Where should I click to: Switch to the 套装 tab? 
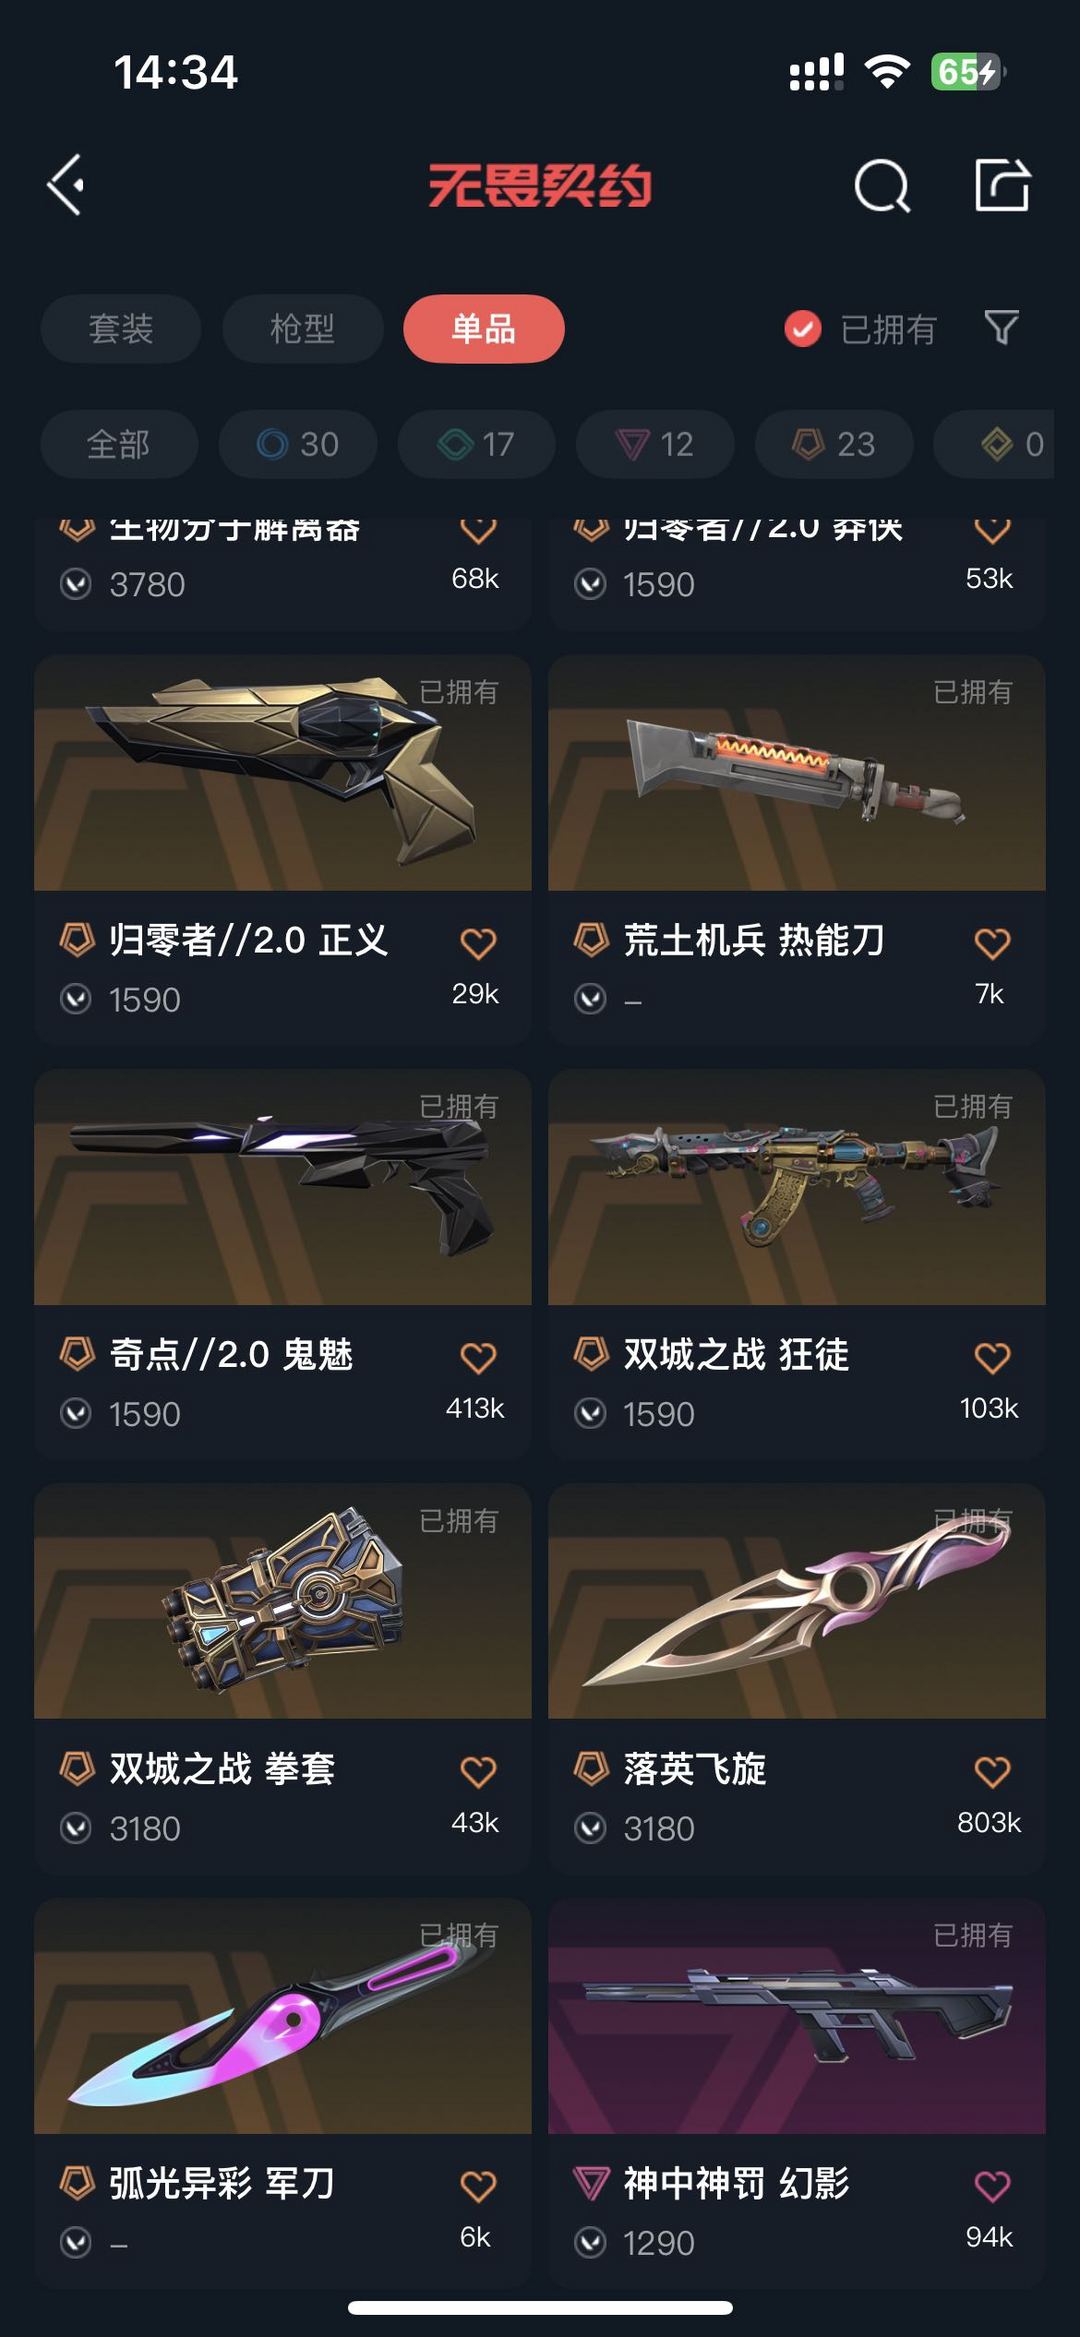click(x=121, y=329)
